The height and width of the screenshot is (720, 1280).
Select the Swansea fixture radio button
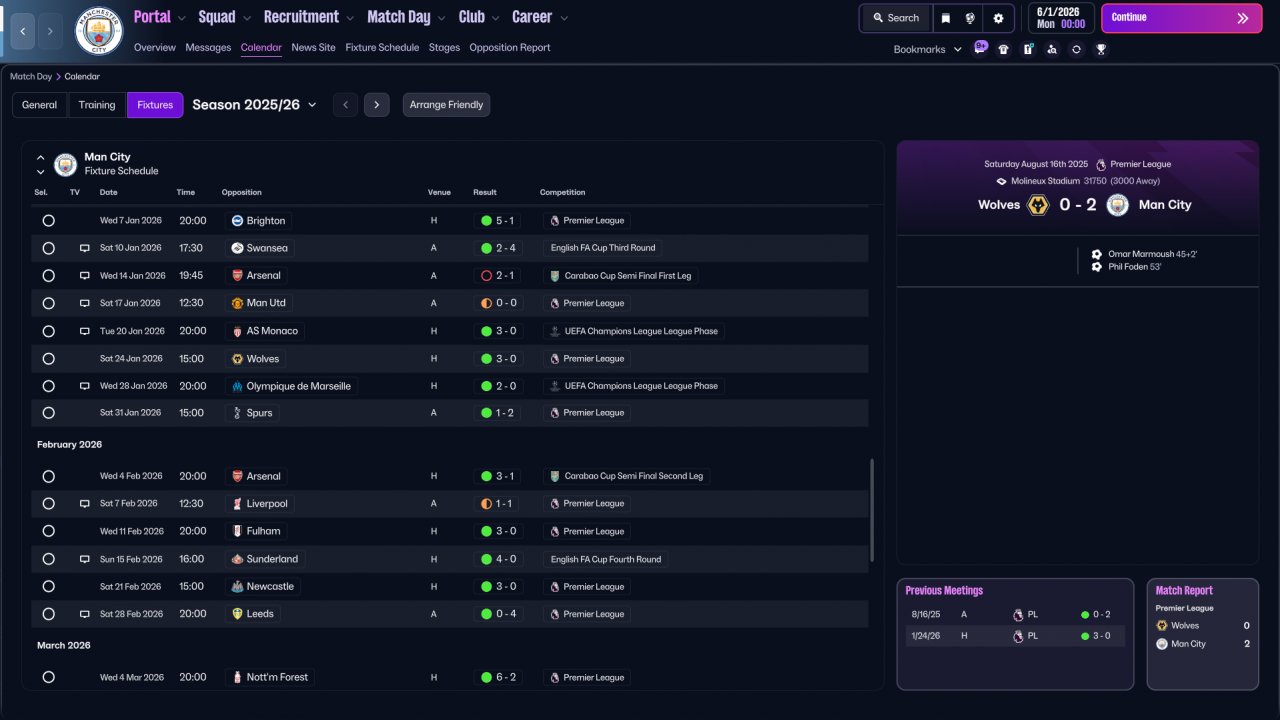tap(48, 248)
